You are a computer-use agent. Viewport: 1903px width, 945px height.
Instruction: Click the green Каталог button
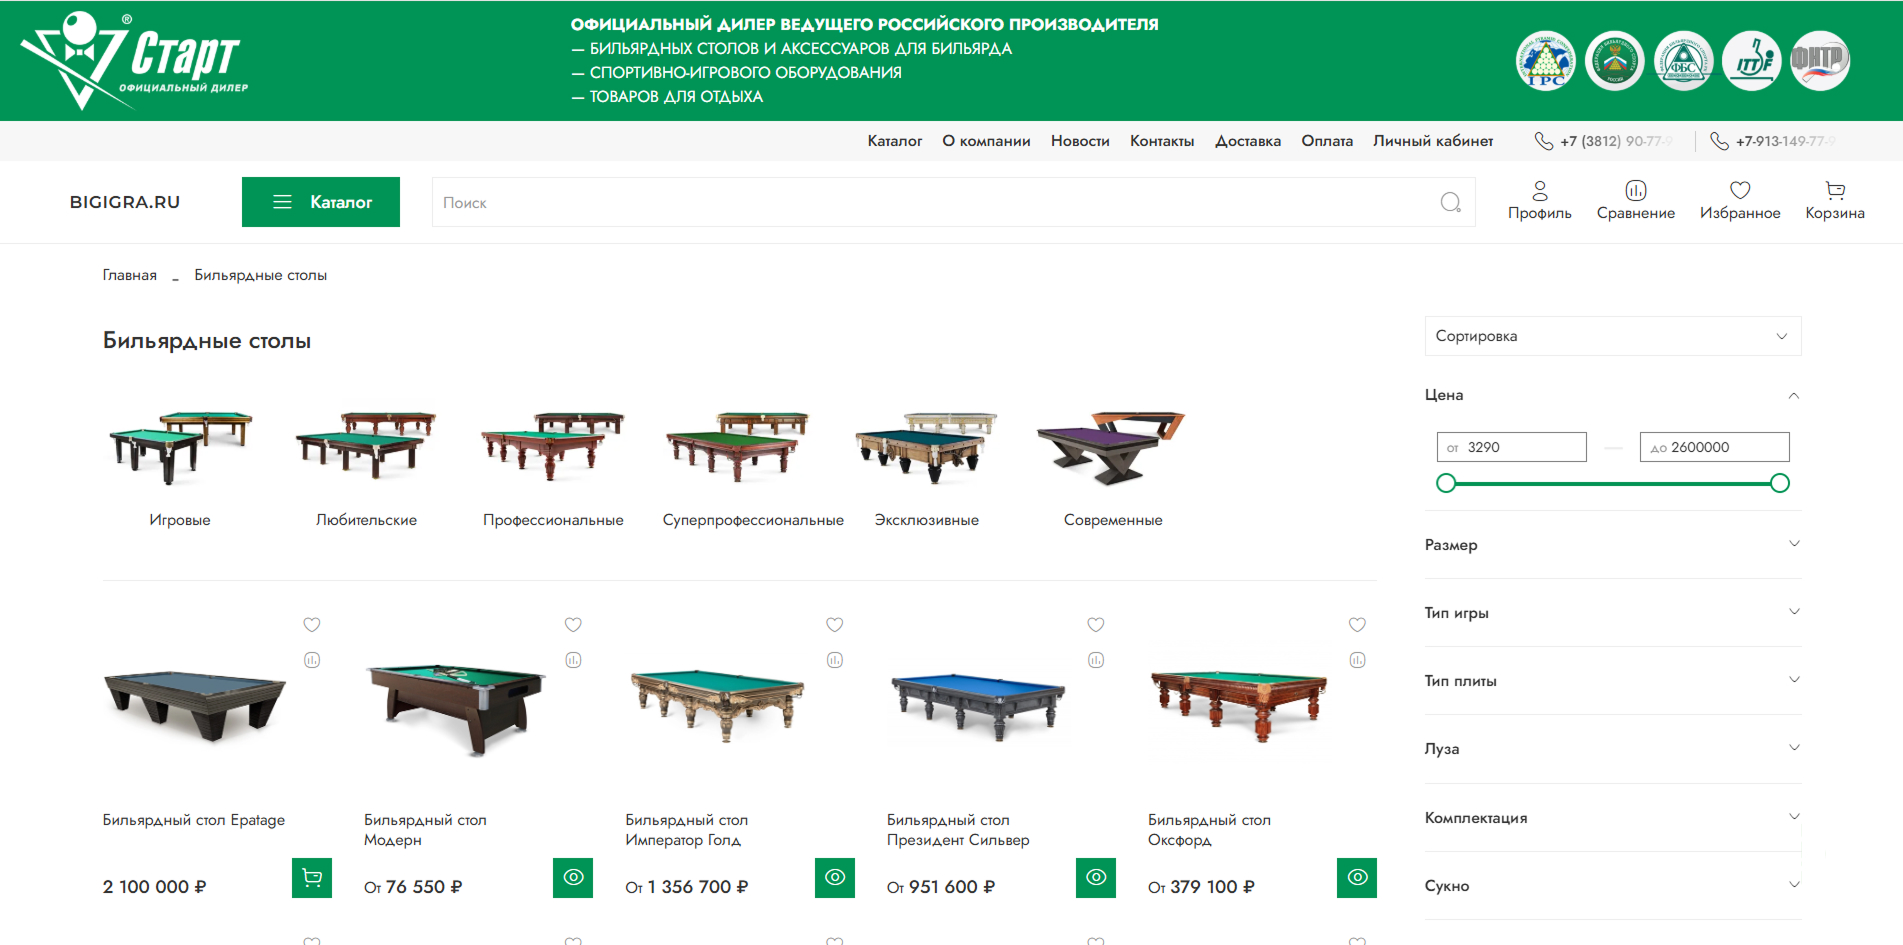[321, 202]
